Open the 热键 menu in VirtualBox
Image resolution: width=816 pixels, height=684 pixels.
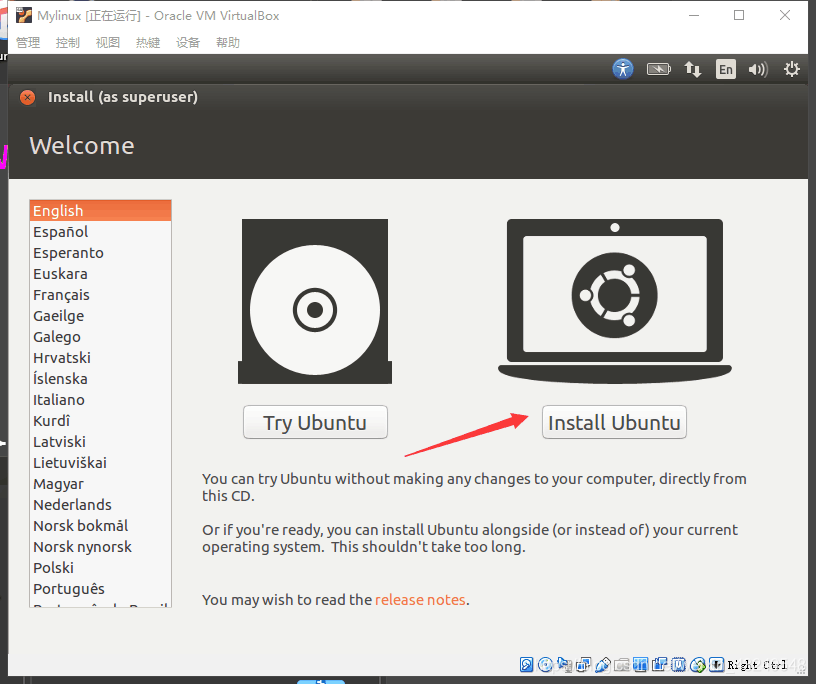(148, 42)
